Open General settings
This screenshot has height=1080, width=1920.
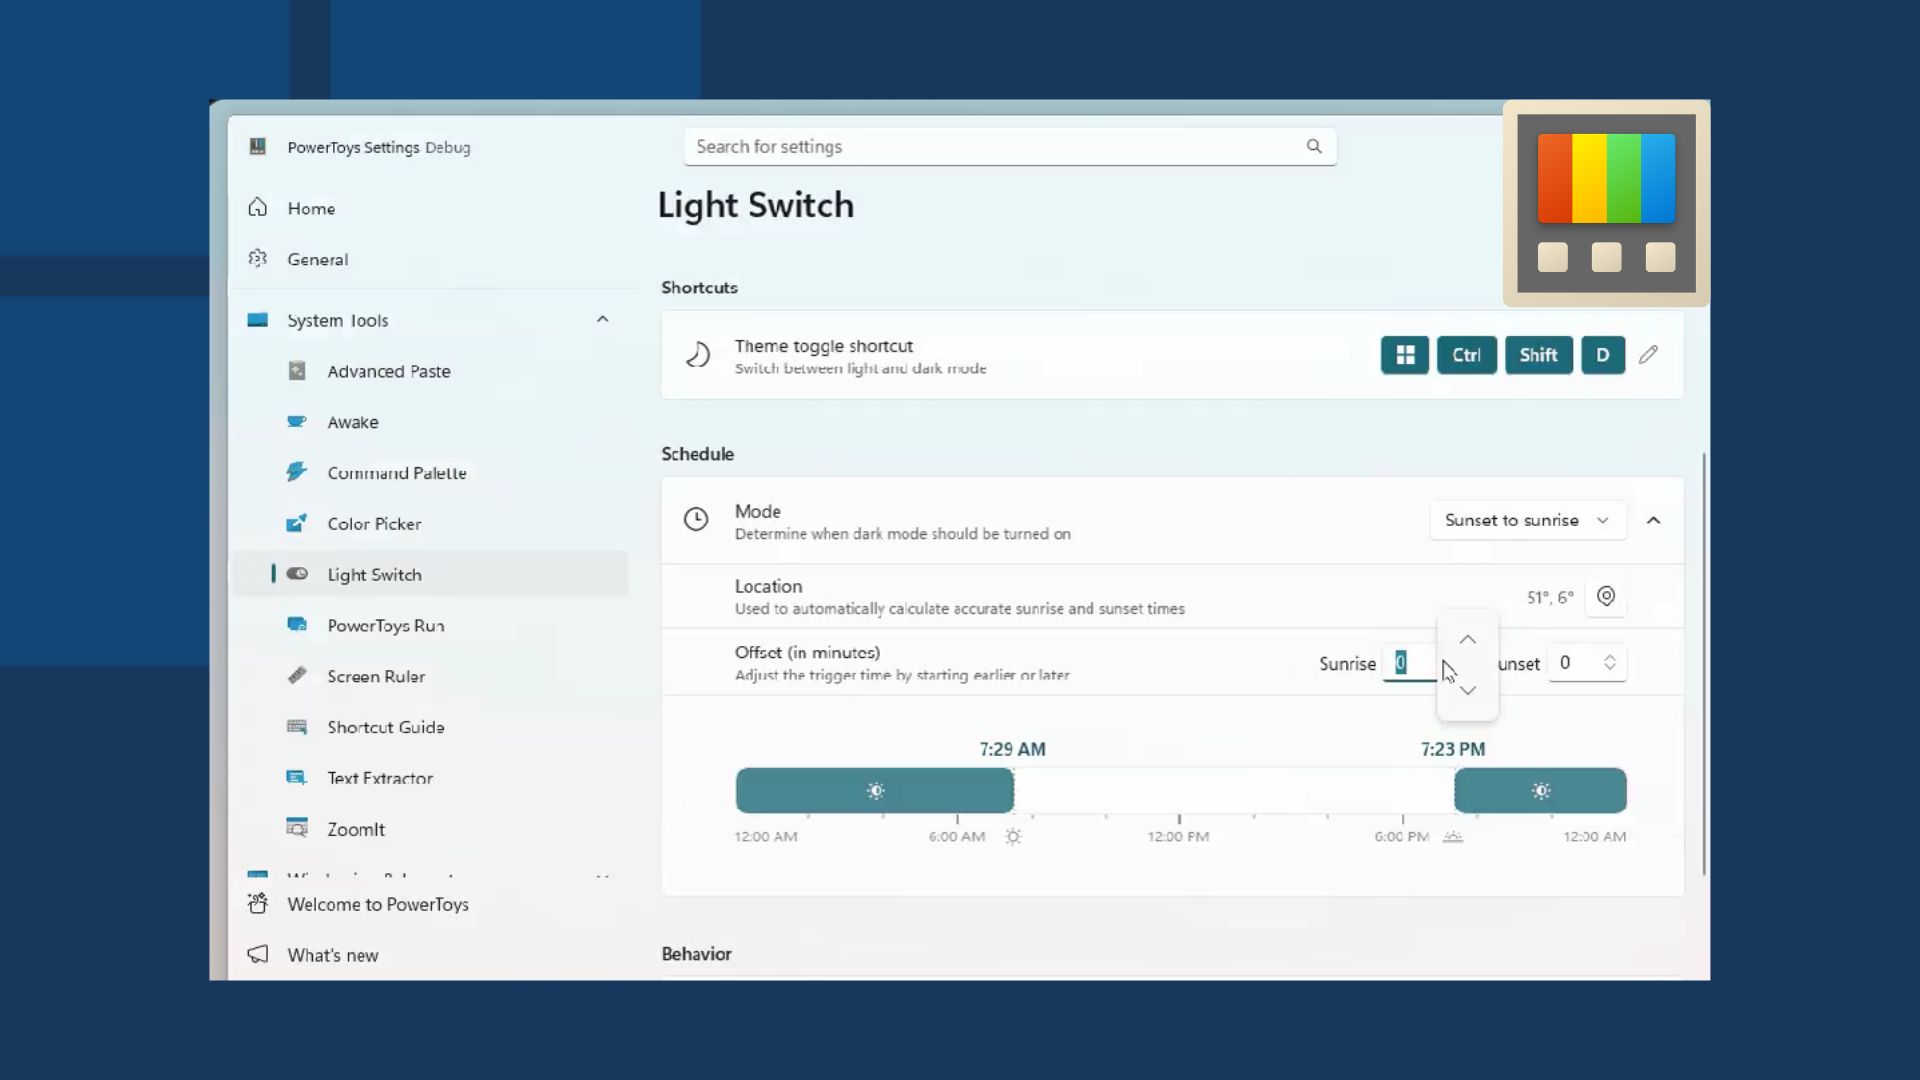(317, 259)
